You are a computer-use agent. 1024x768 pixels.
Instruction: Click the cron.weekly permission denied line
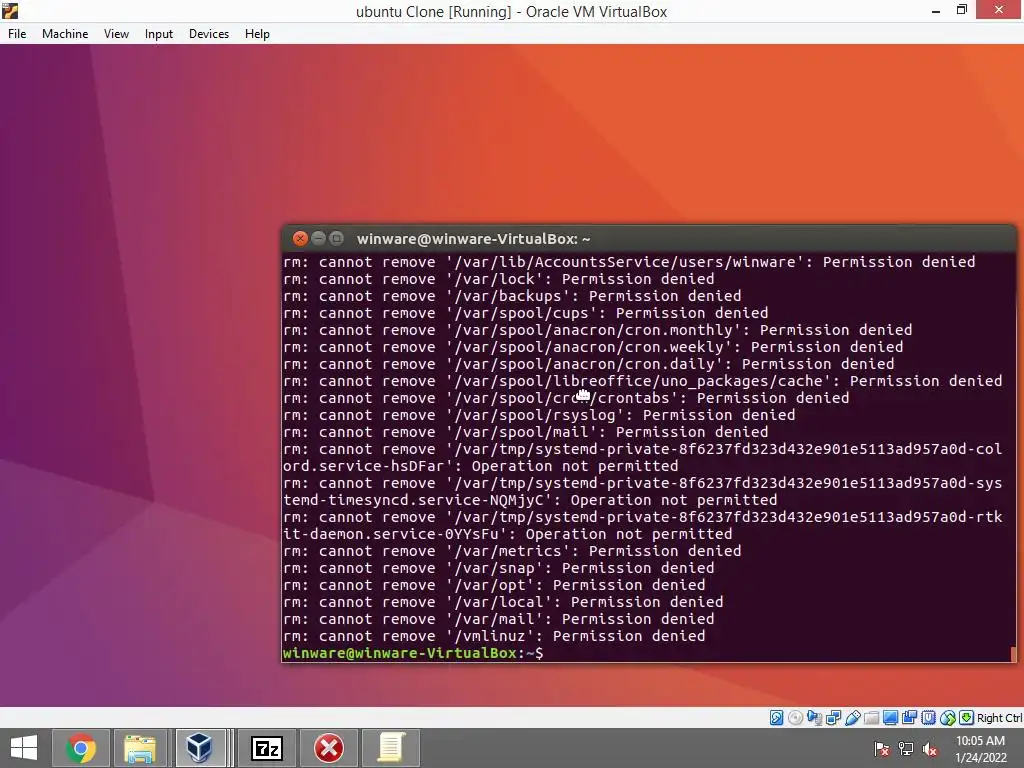(593, 347)
